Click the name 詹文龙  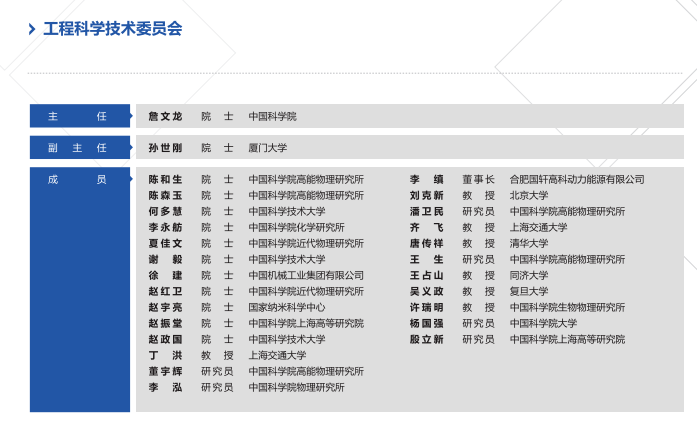tap(165, 116)
